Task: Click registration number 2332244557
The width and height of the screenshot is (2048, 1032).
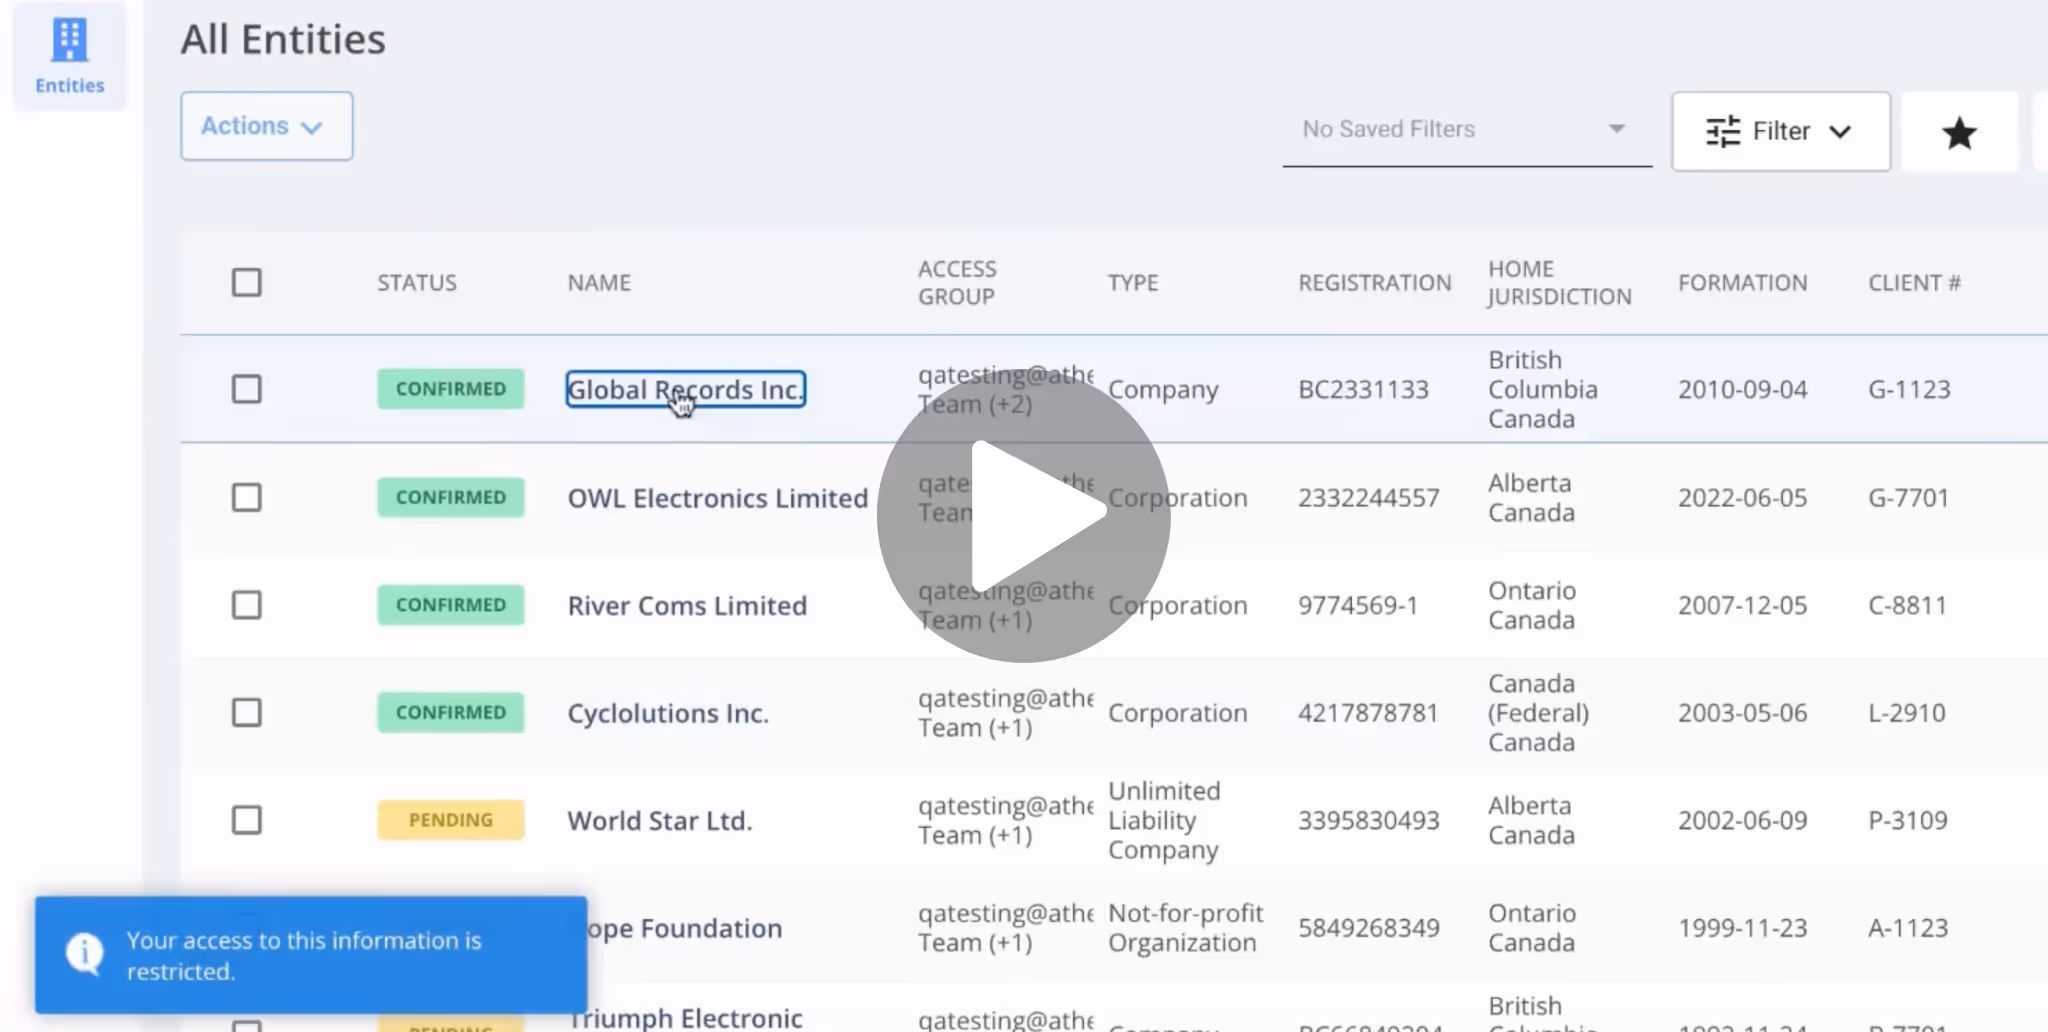Action: (1369, 498)
